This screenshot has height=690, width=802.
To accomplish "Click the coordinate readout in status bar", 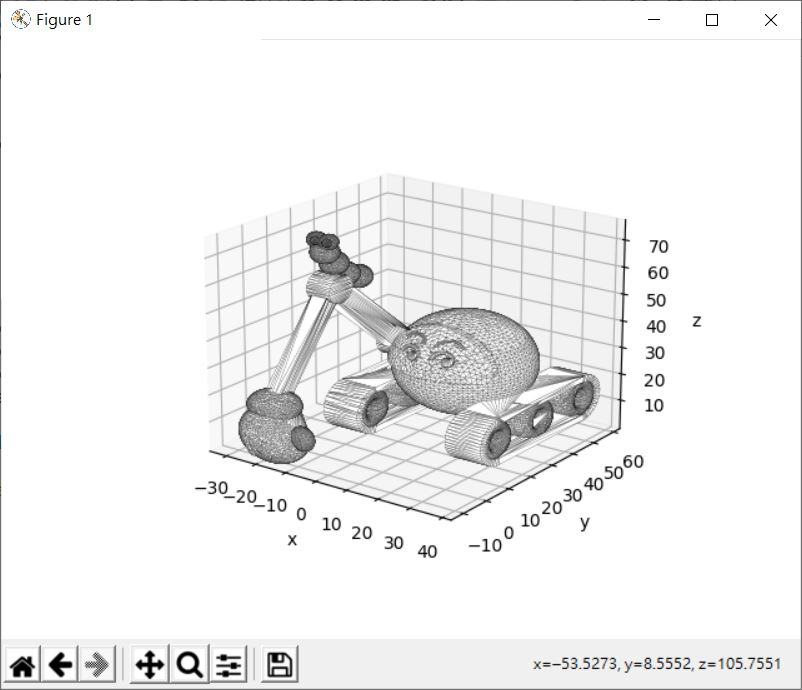I will (x=657, y=664).
